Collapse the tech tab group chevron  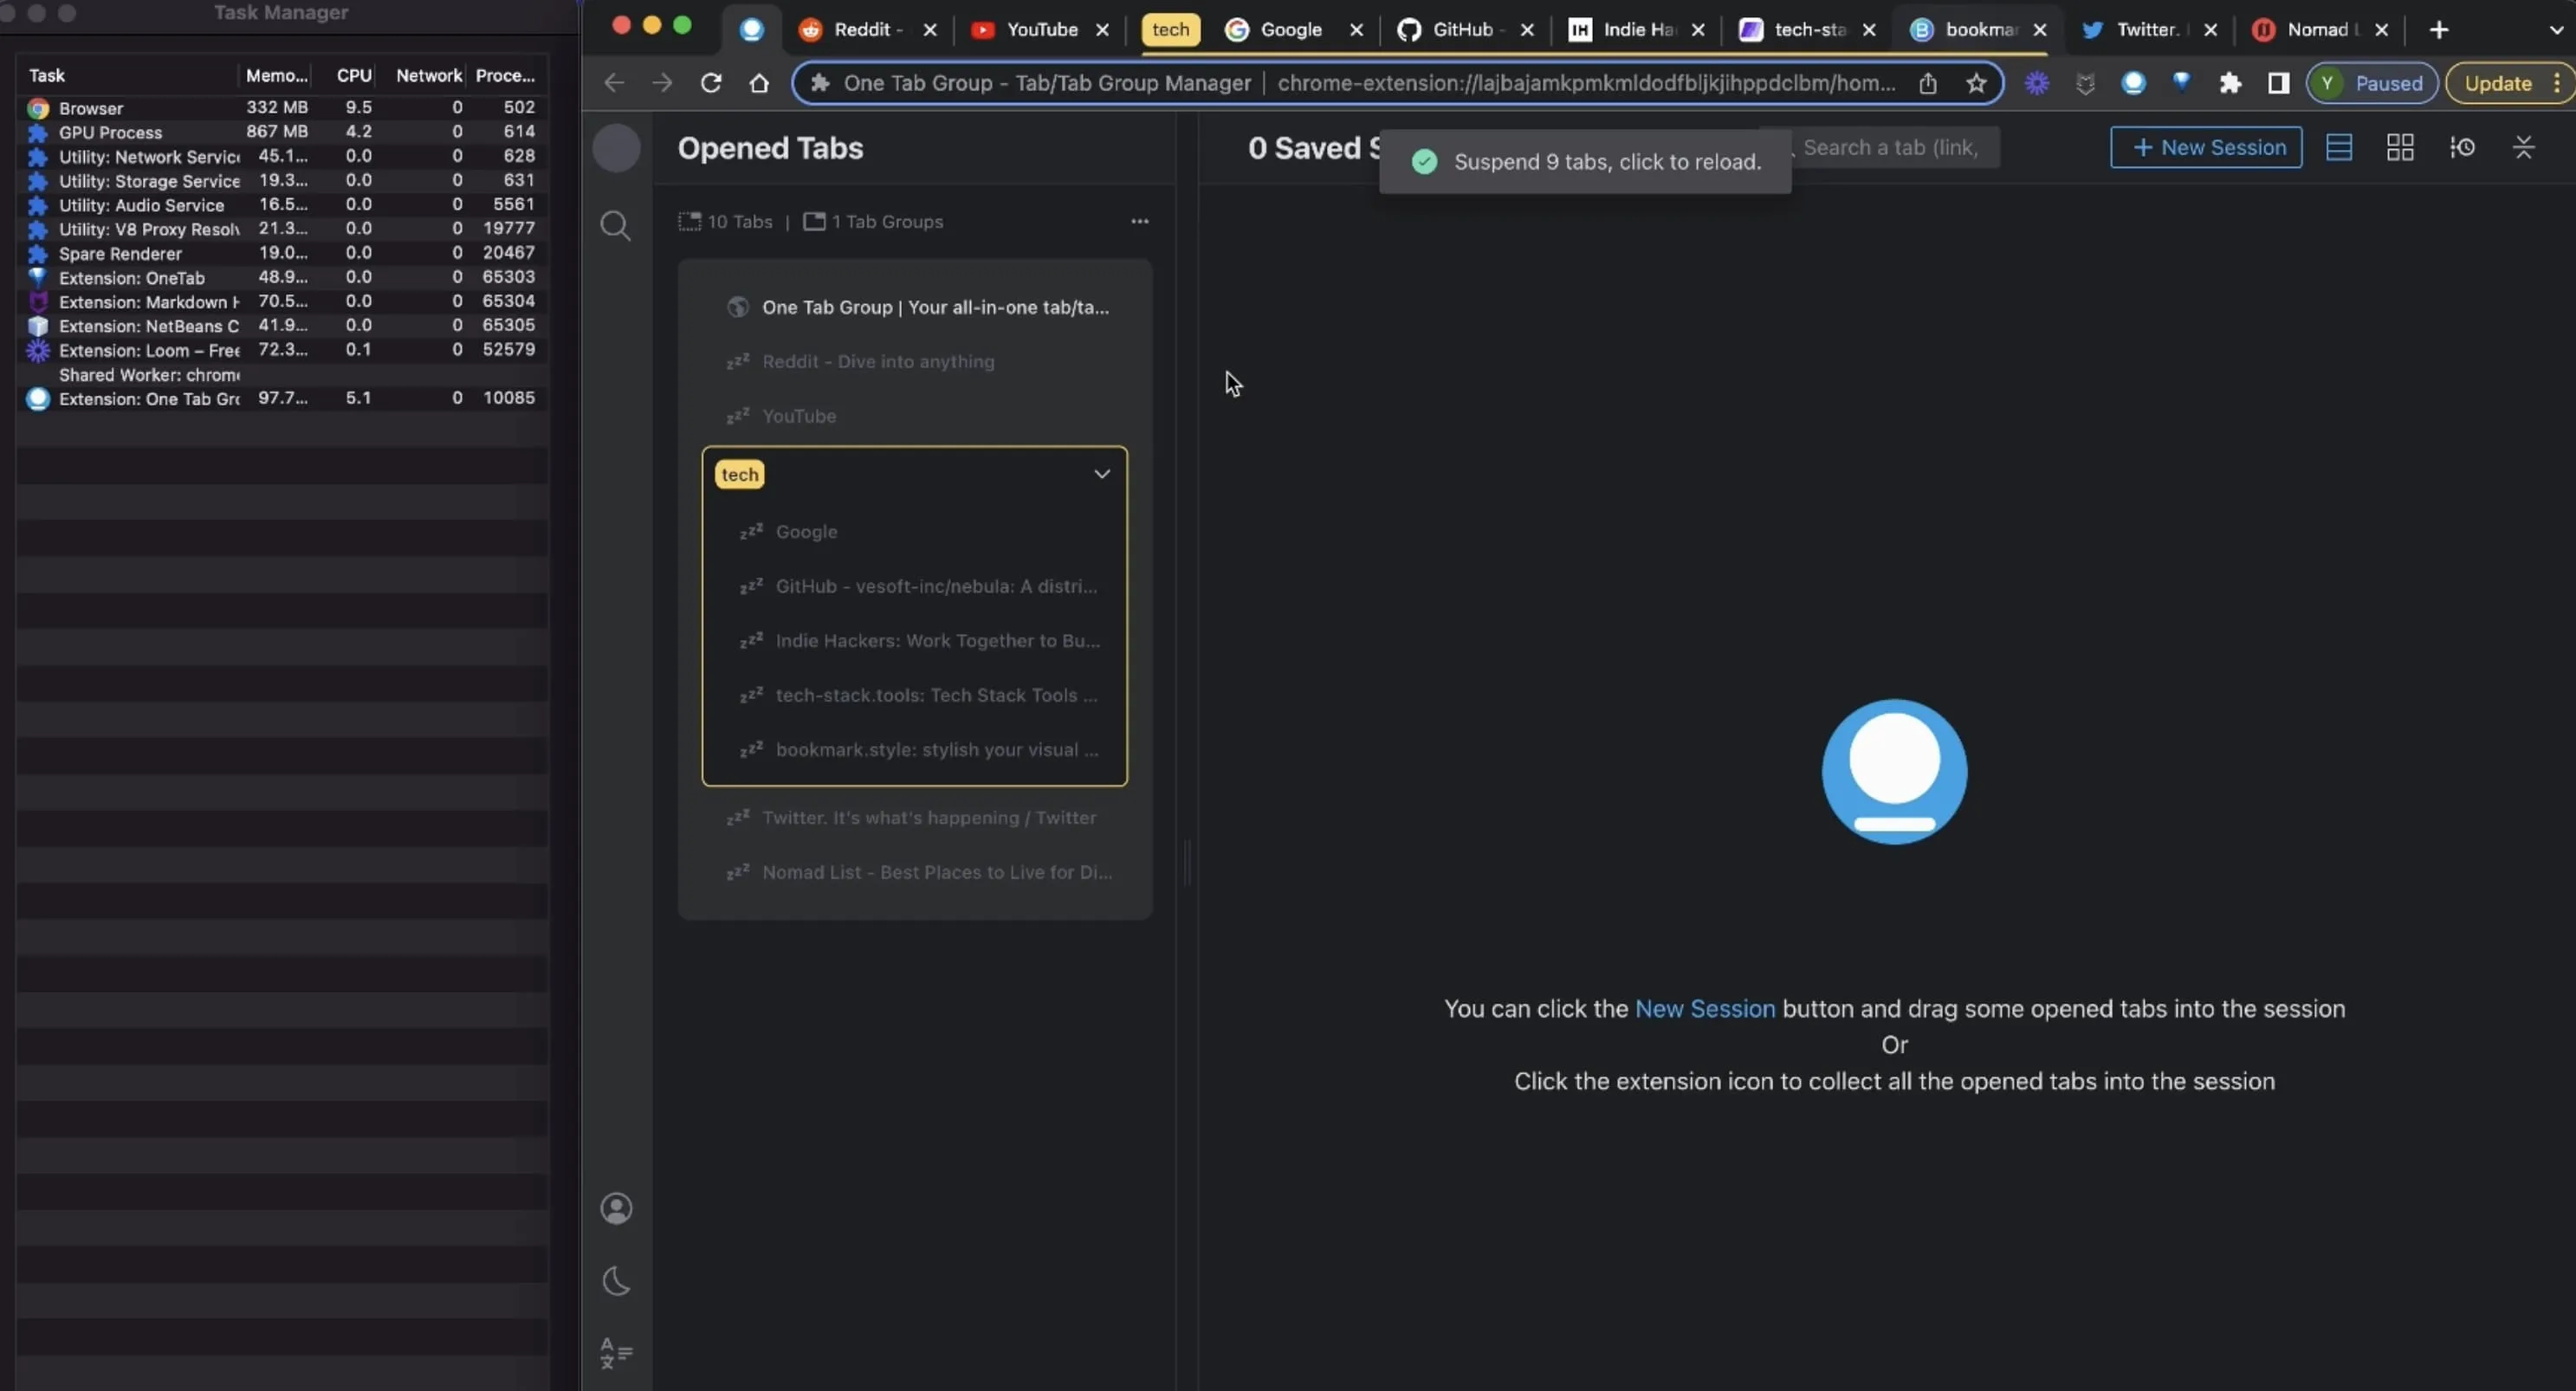pyautogui.click(x=1101, y=473)
